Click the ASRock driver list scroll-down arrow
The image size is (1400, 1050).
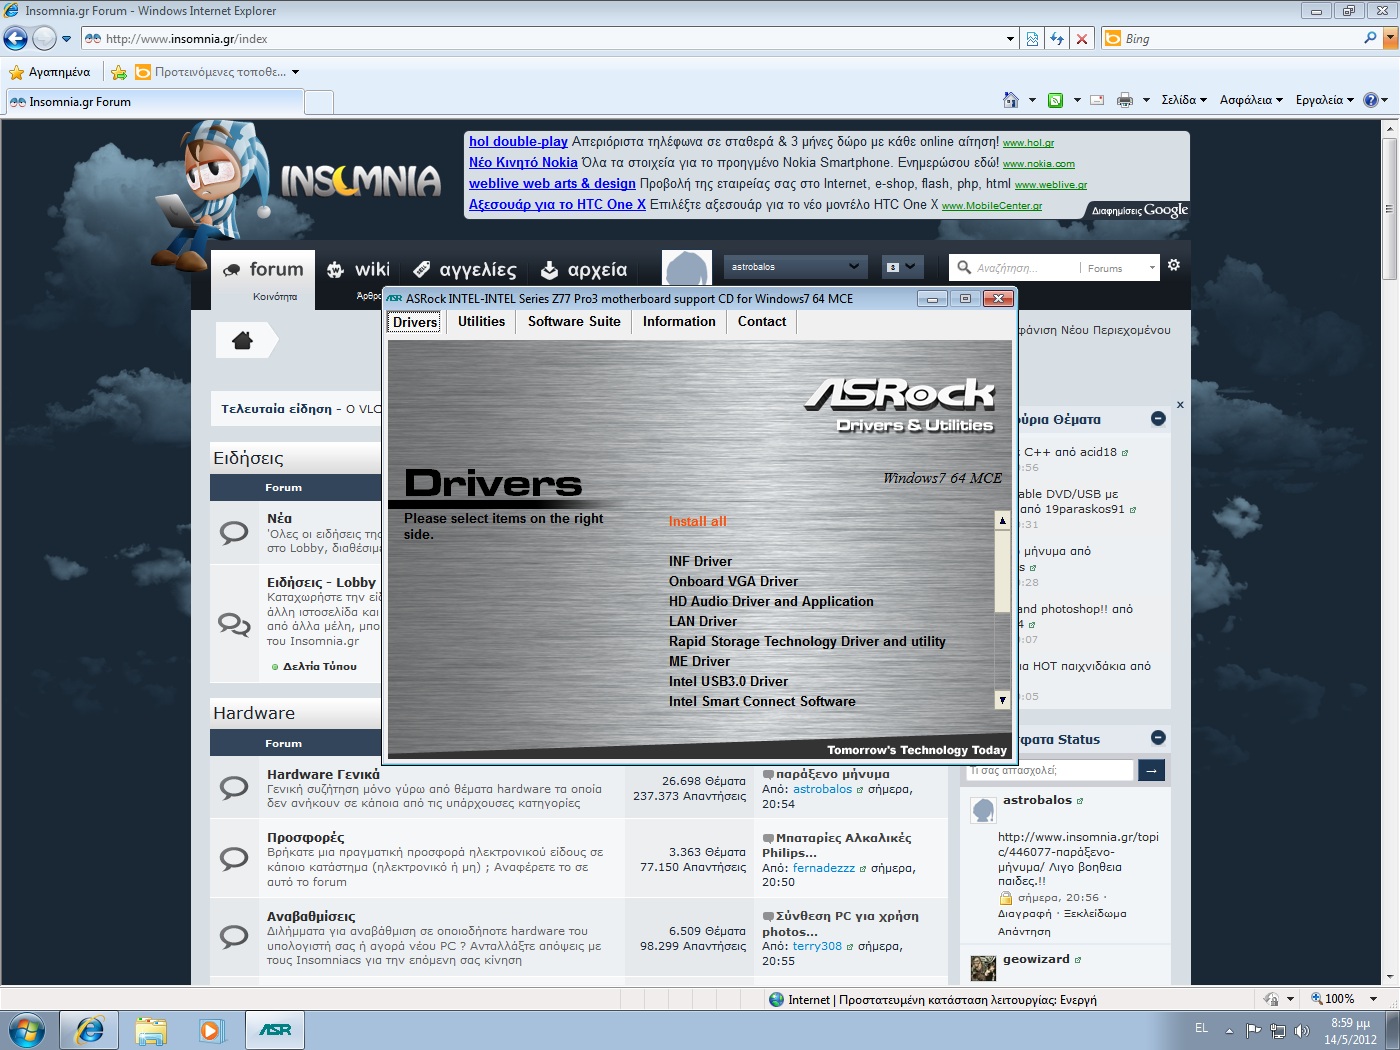pyautogui.click(x=1002, y=700)
